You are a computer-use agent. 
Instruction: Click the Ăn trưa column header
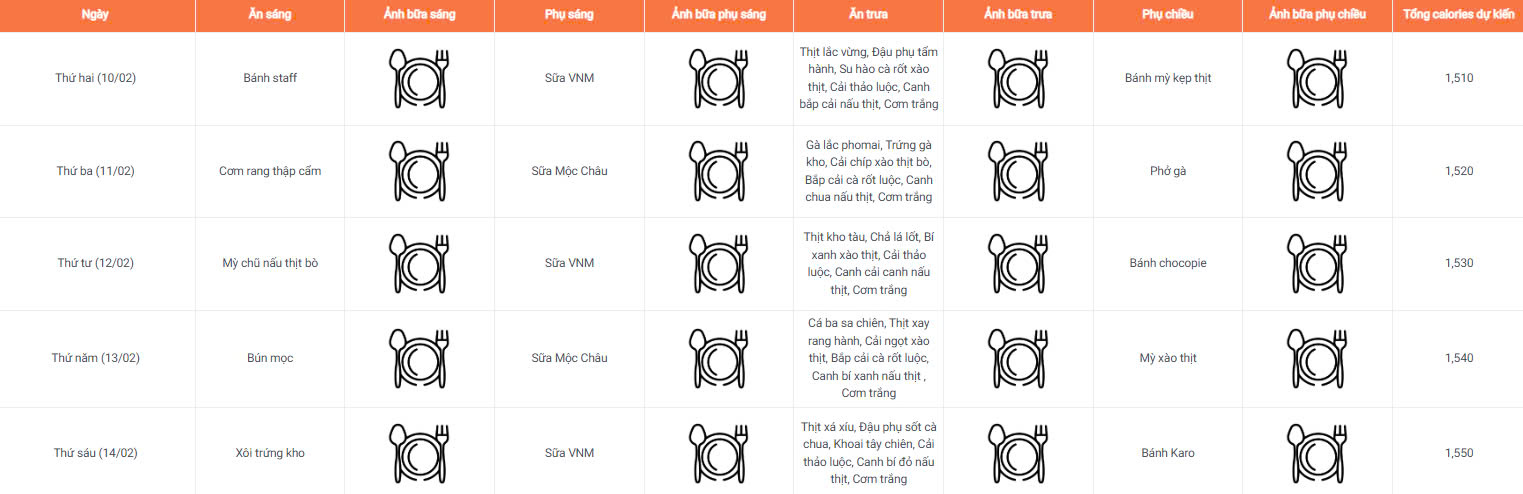coord(868,15)
